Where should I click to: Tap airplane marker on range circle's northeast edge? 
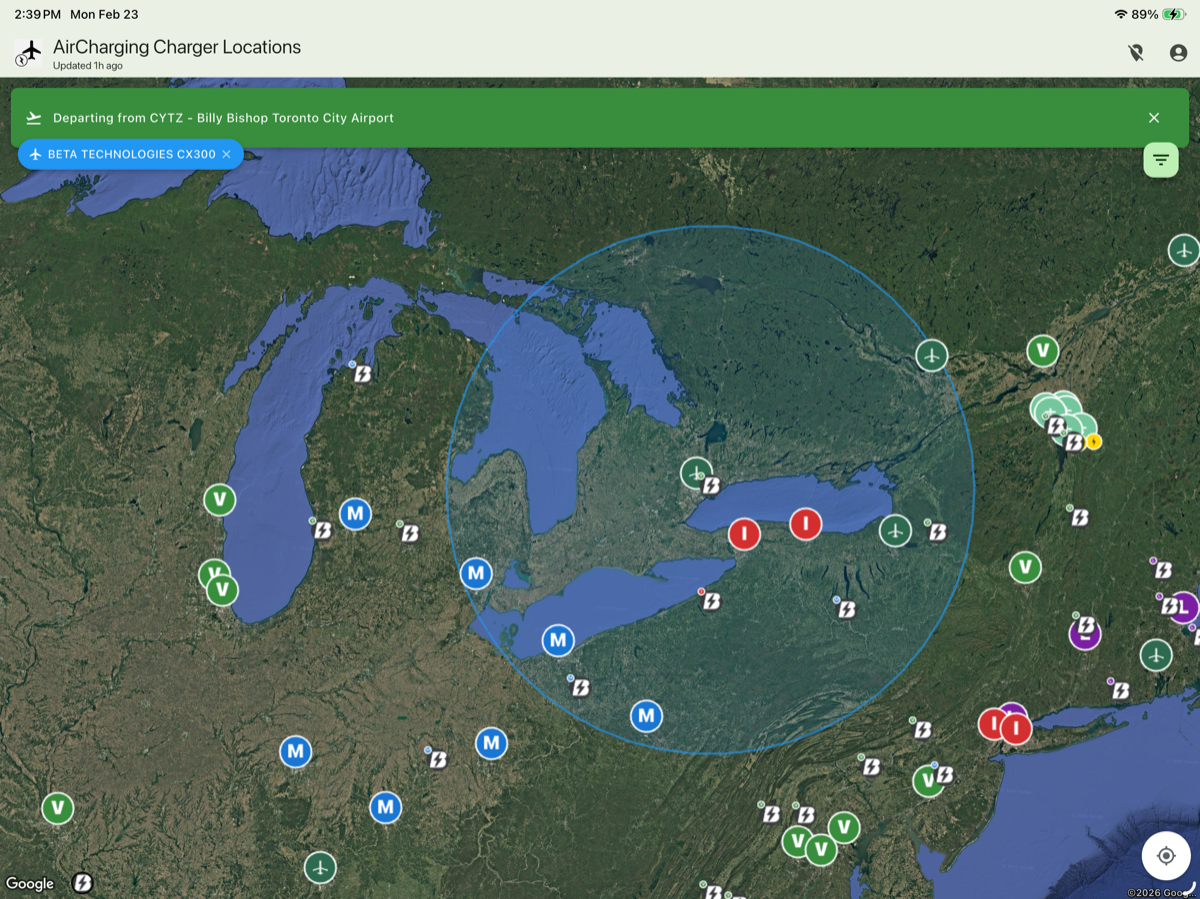point(931,355)
